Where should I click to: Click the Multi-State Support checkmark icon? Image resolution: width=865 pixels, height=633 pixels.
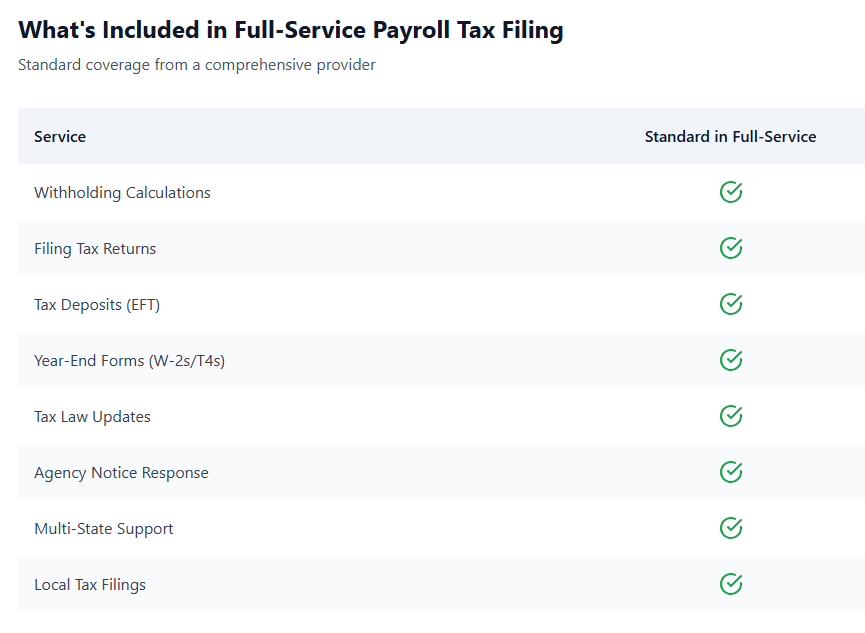coord(731,528)
